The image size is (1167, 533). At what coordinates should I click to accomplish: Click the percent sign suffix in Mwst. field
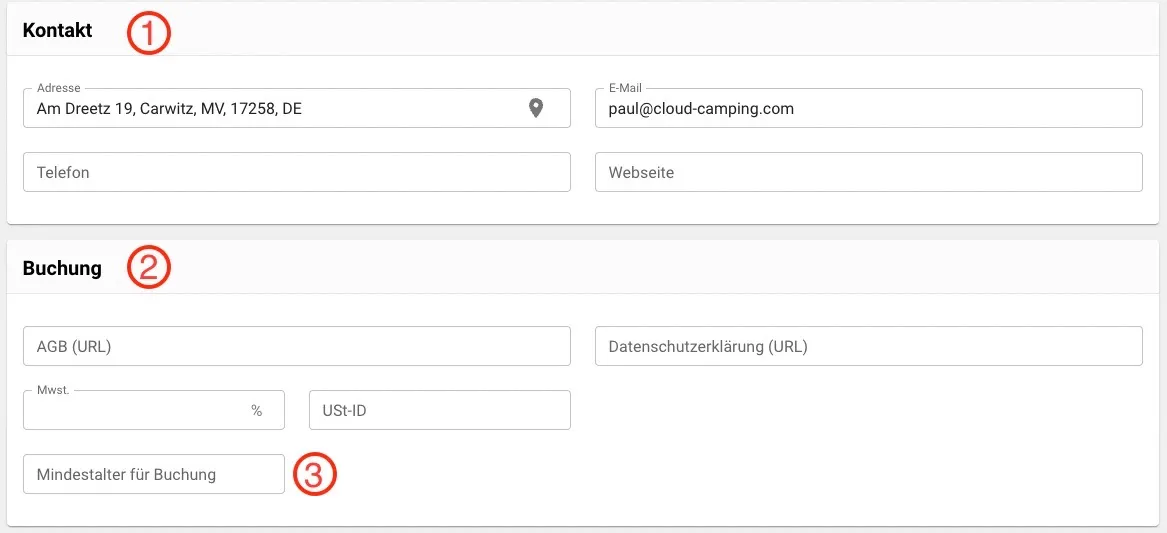click(x=257, y=411)
